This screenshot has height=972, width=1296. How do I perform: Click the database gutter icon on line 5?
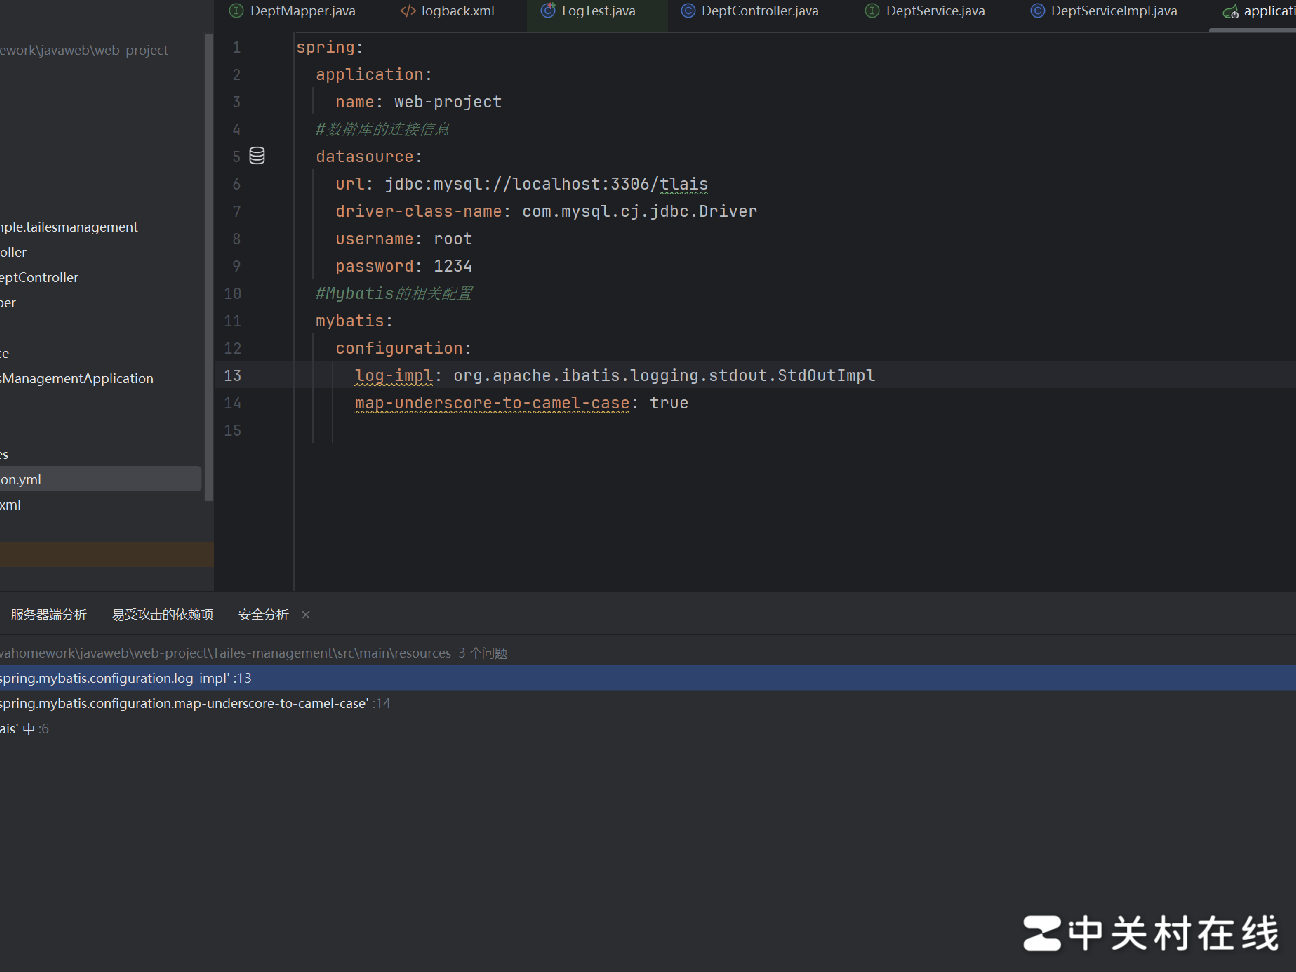click(x=257, y=156)
